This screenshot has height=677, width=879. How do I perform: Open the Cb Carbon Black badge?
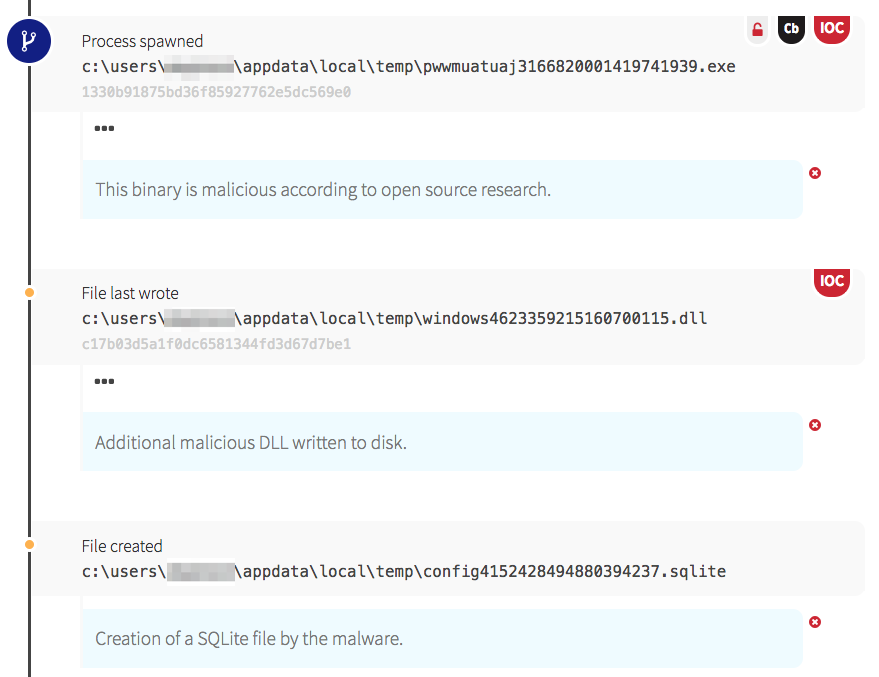(x=791, y=30)
